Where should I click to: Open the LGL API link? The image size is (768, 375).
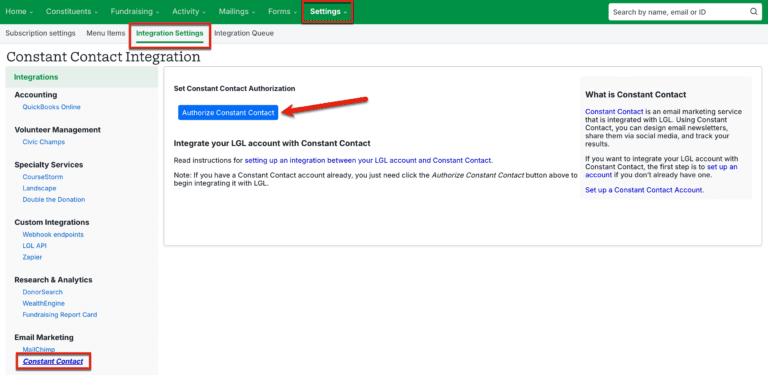[34, 246]
